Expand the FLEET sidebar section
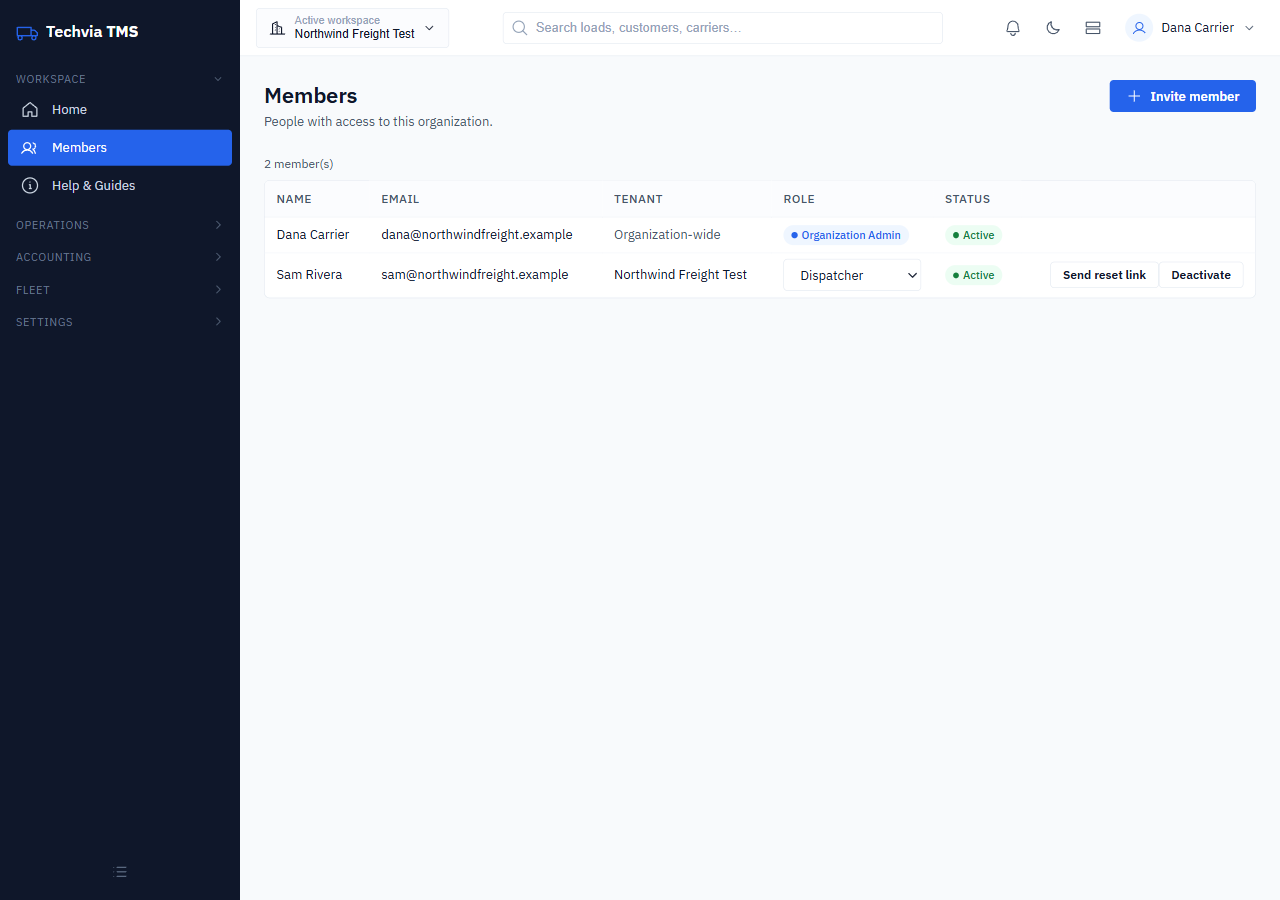1280x900 pixels. pyautogui.click(x=120, y=290)
